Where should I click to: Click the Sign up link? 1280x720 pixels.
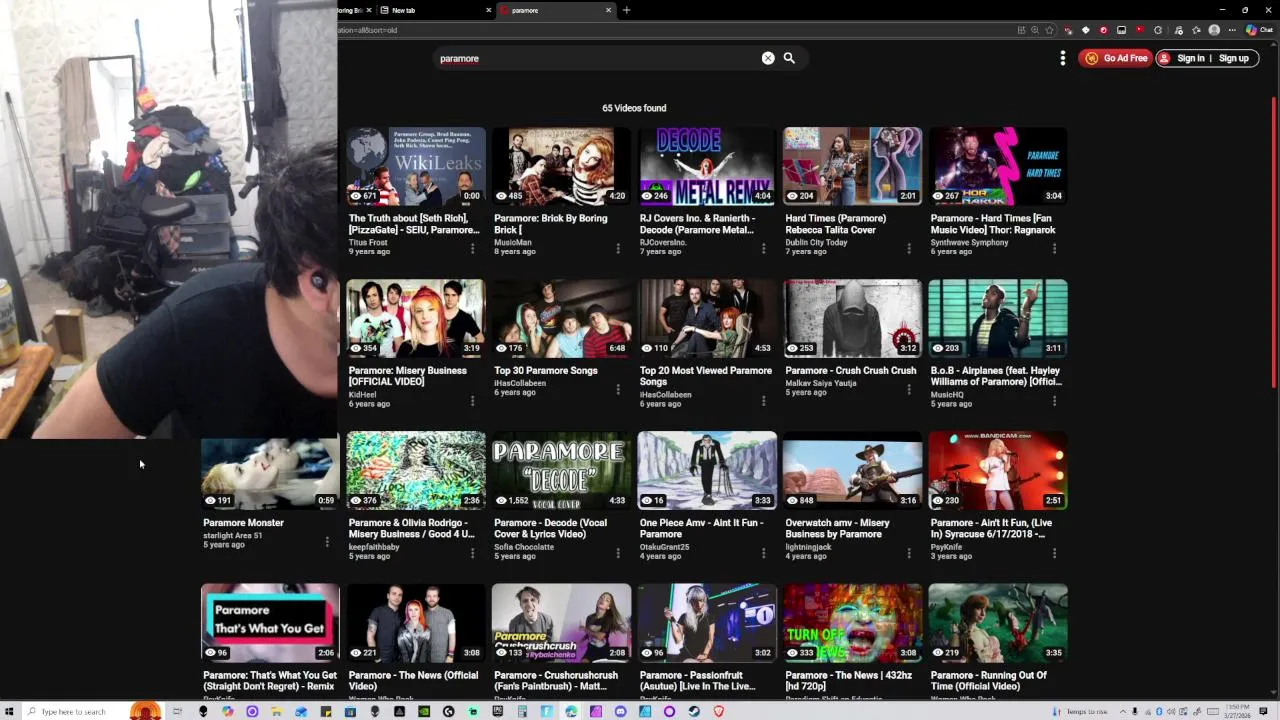point(1234,59)
